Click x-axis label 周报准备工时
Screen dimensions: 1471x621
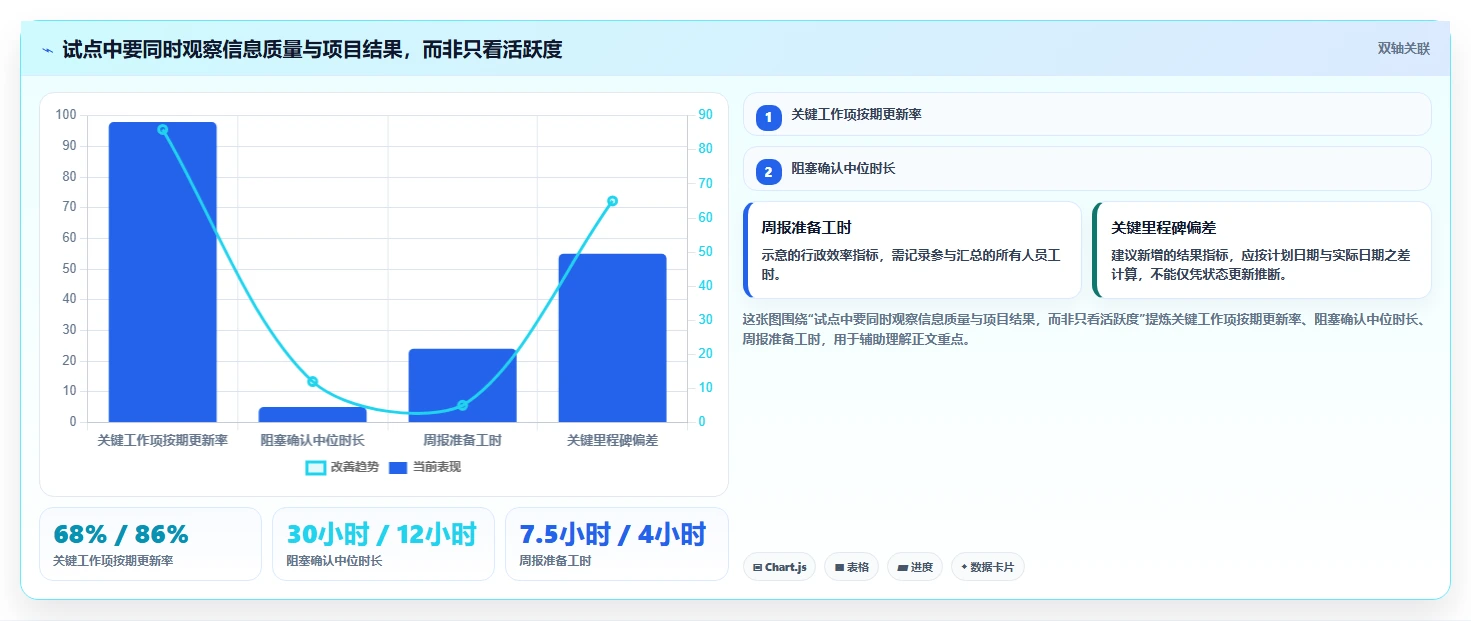(463, 440)
